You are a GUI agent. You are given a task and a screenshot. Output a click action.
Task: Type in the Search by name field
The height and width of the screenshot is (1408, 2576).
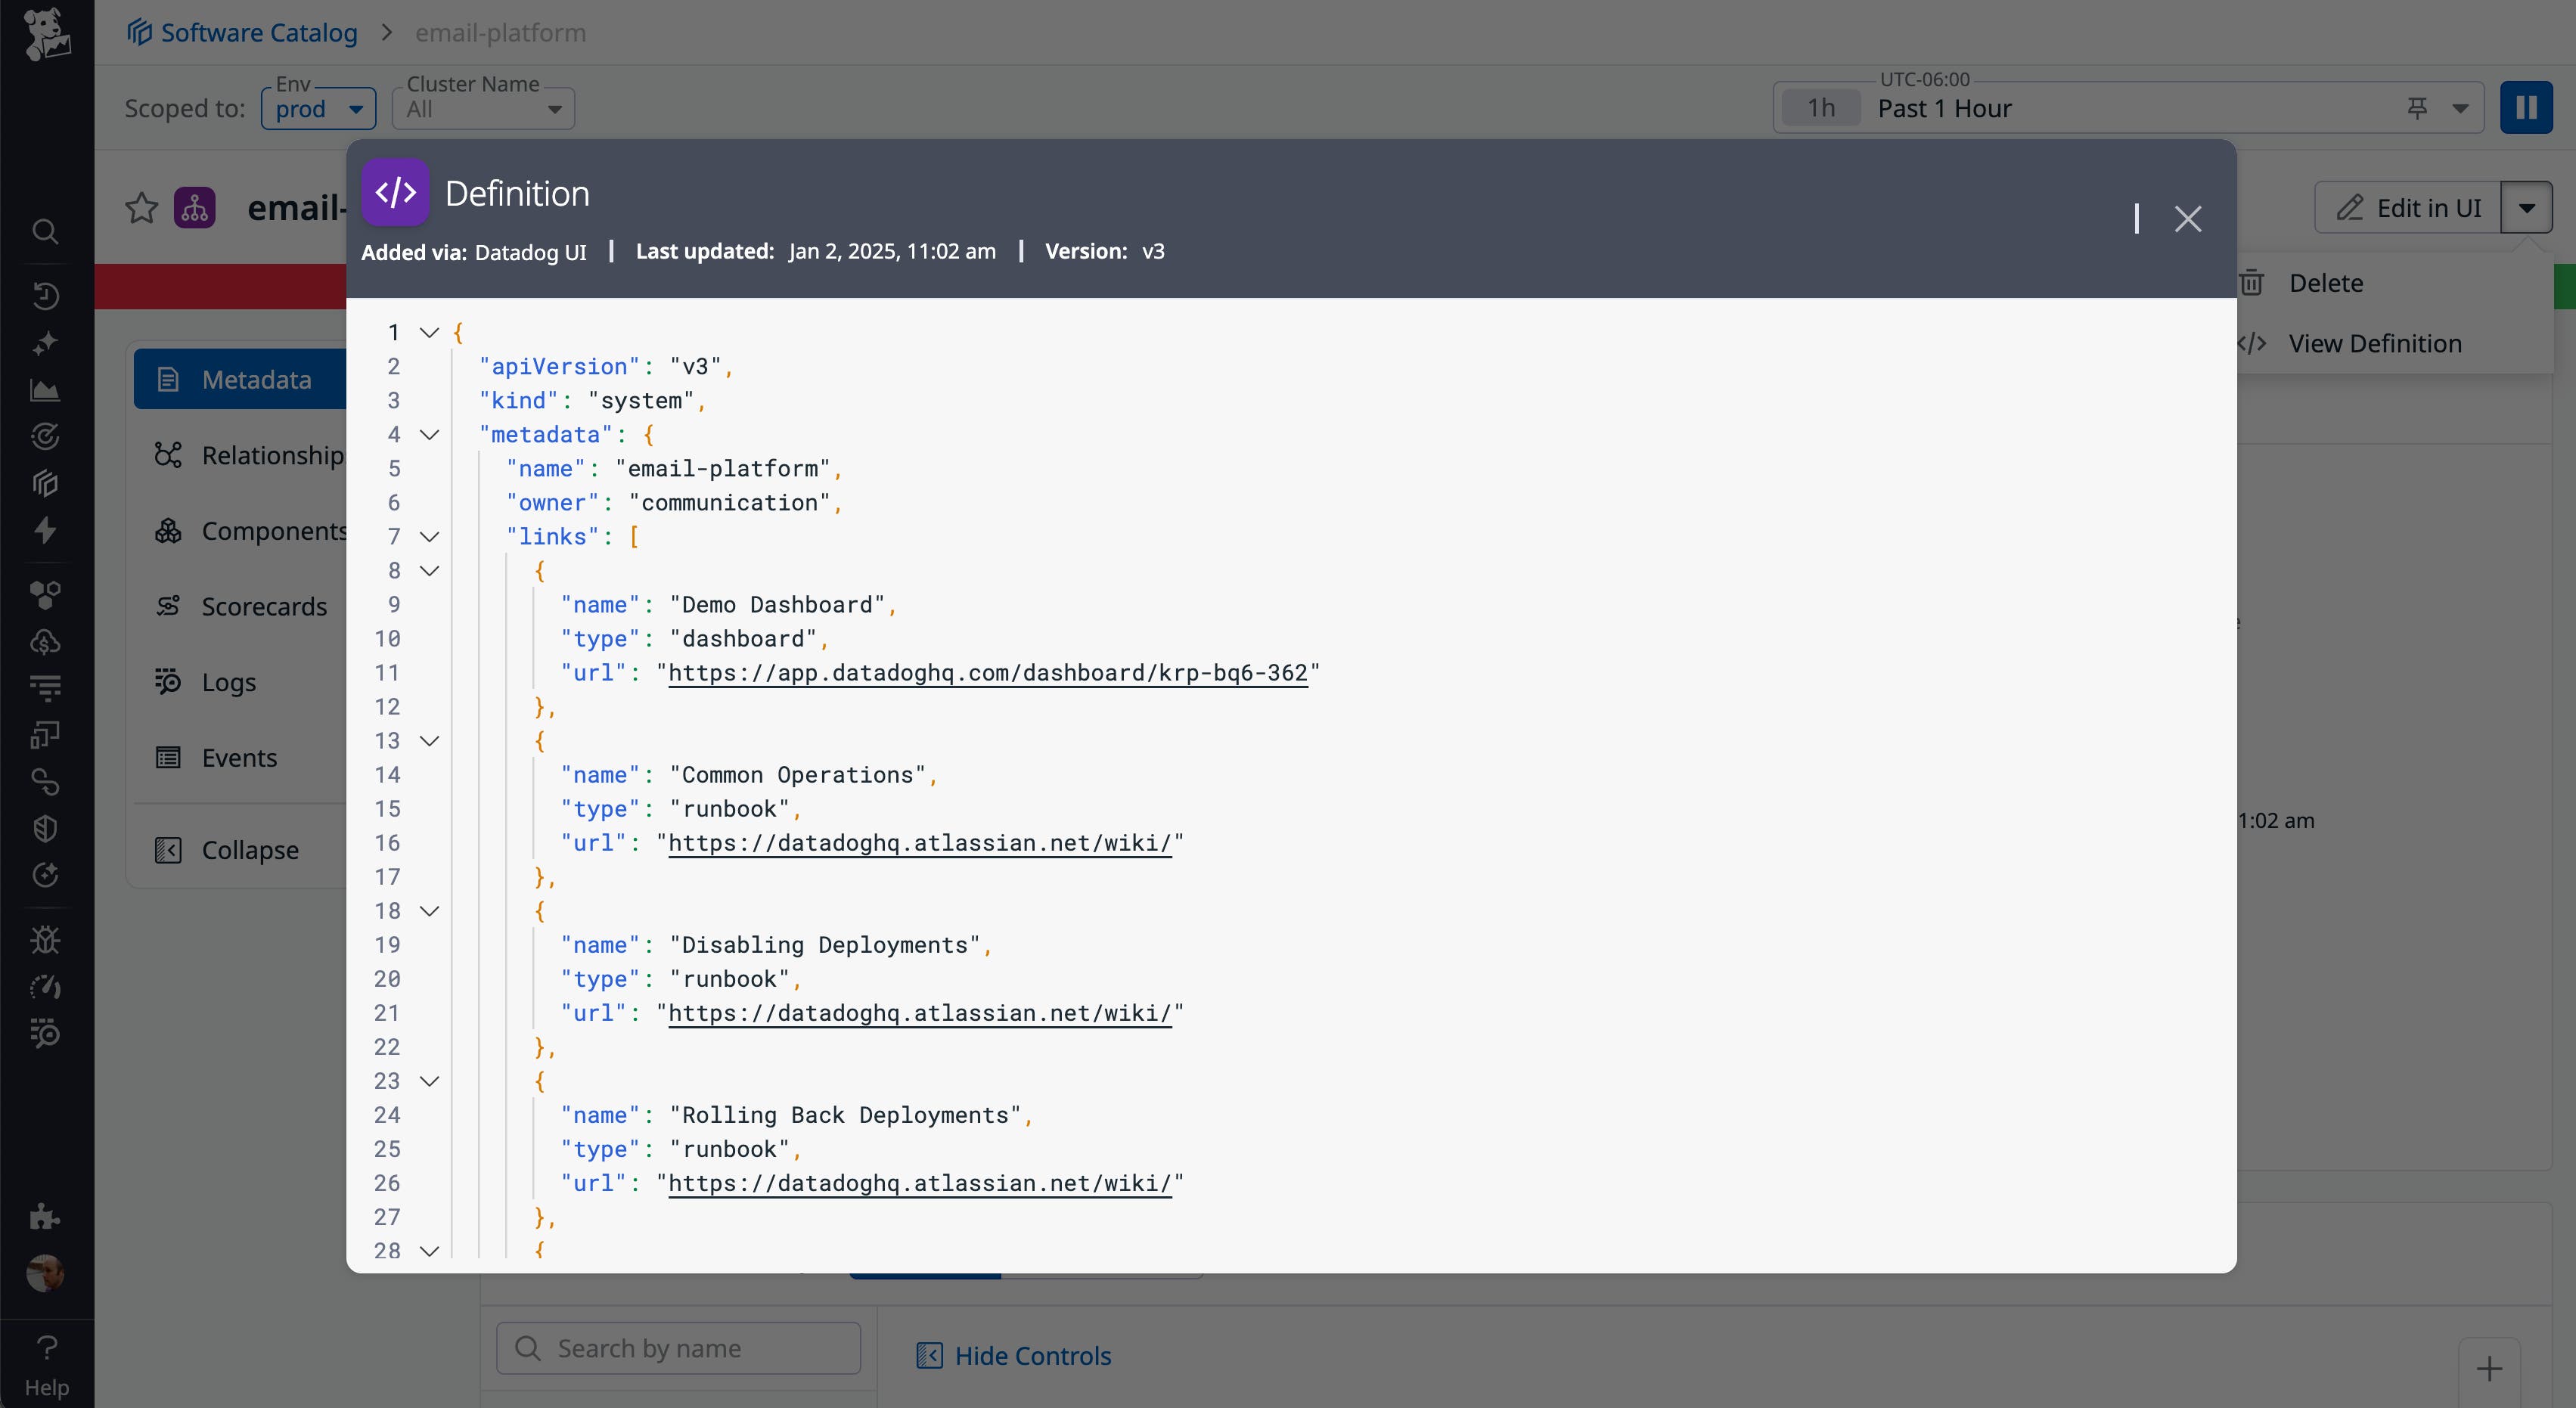click(x=678, y=1347)
